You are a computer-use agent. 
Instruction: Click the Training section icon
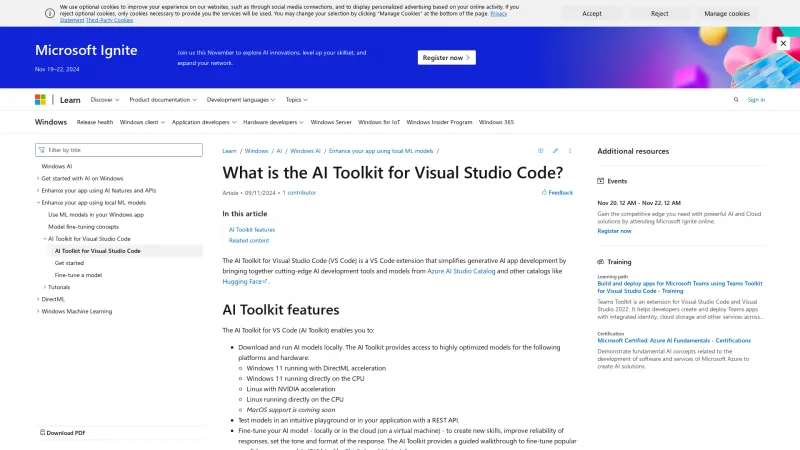[x=601, y=262]
